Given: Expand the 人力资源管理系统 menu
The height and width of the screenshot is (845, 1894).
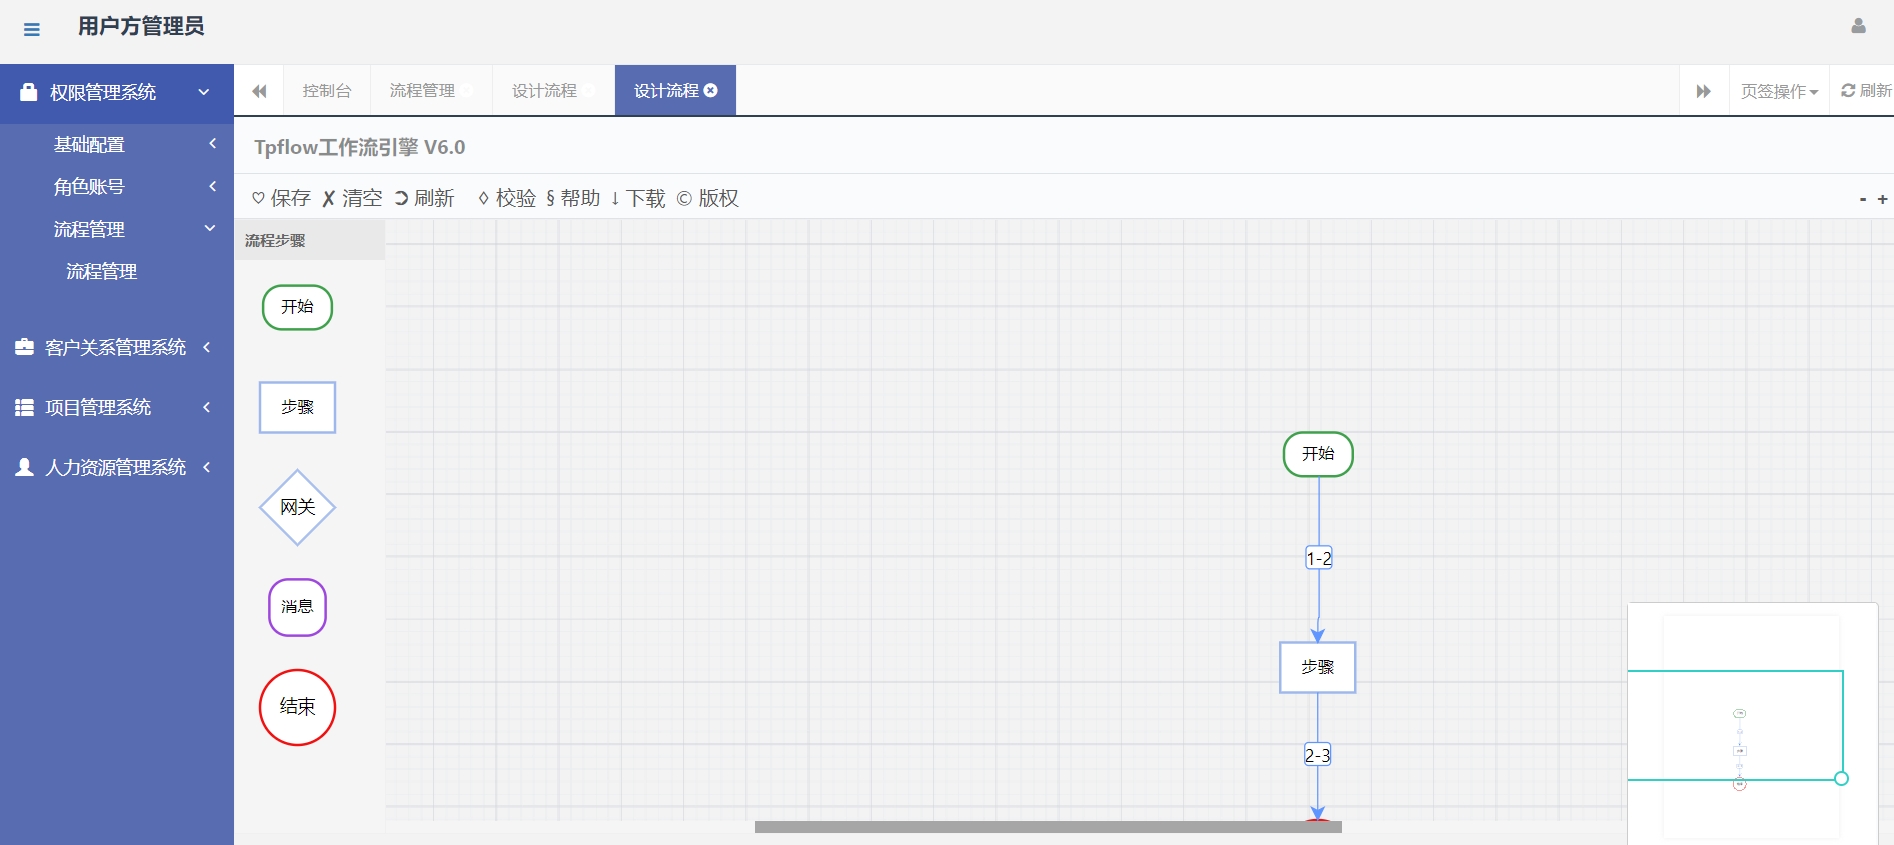Looking at the screenshot, I should tap(117, 467).
